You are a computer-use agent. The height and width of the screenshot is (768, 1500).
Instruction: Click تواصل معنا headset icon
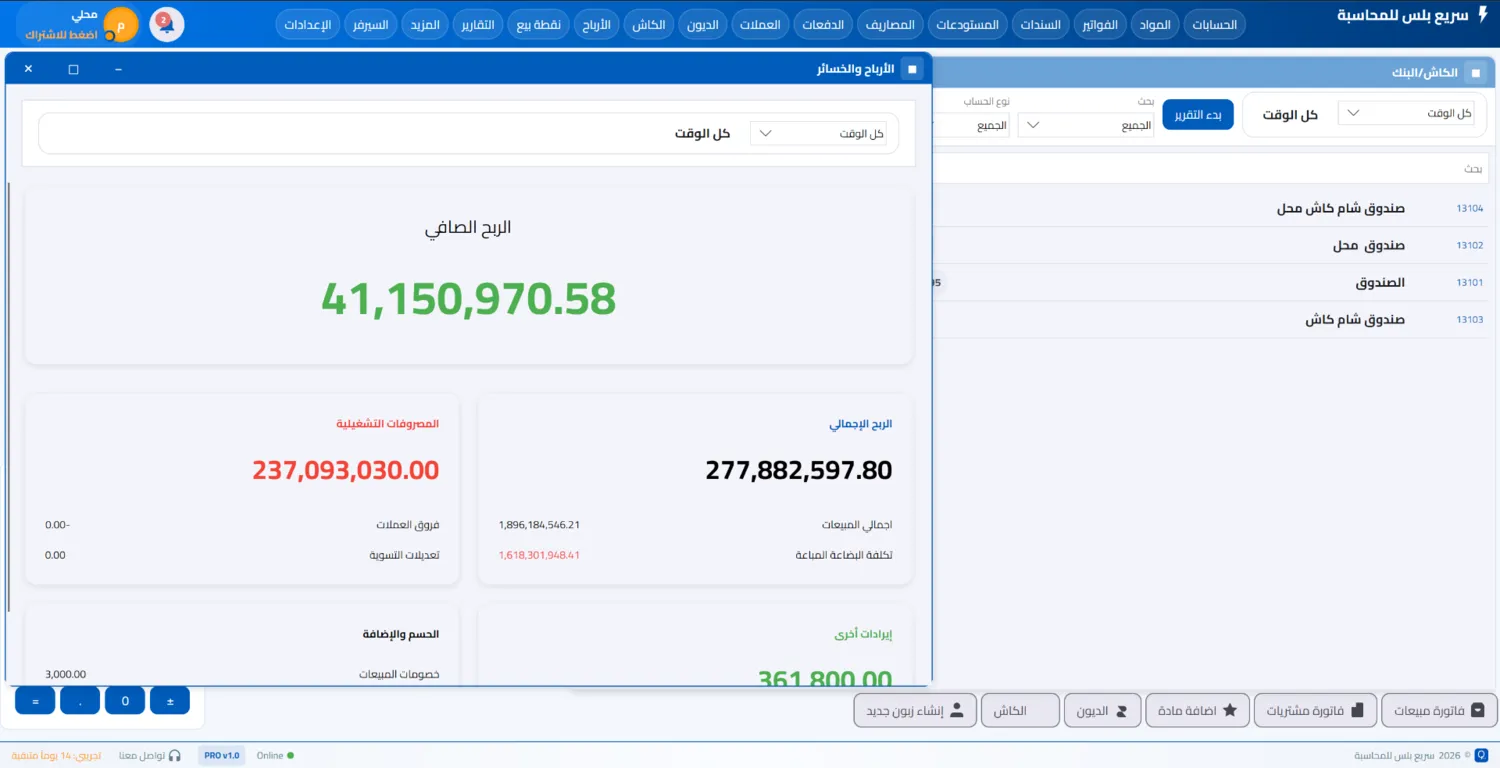coord(175,756)
